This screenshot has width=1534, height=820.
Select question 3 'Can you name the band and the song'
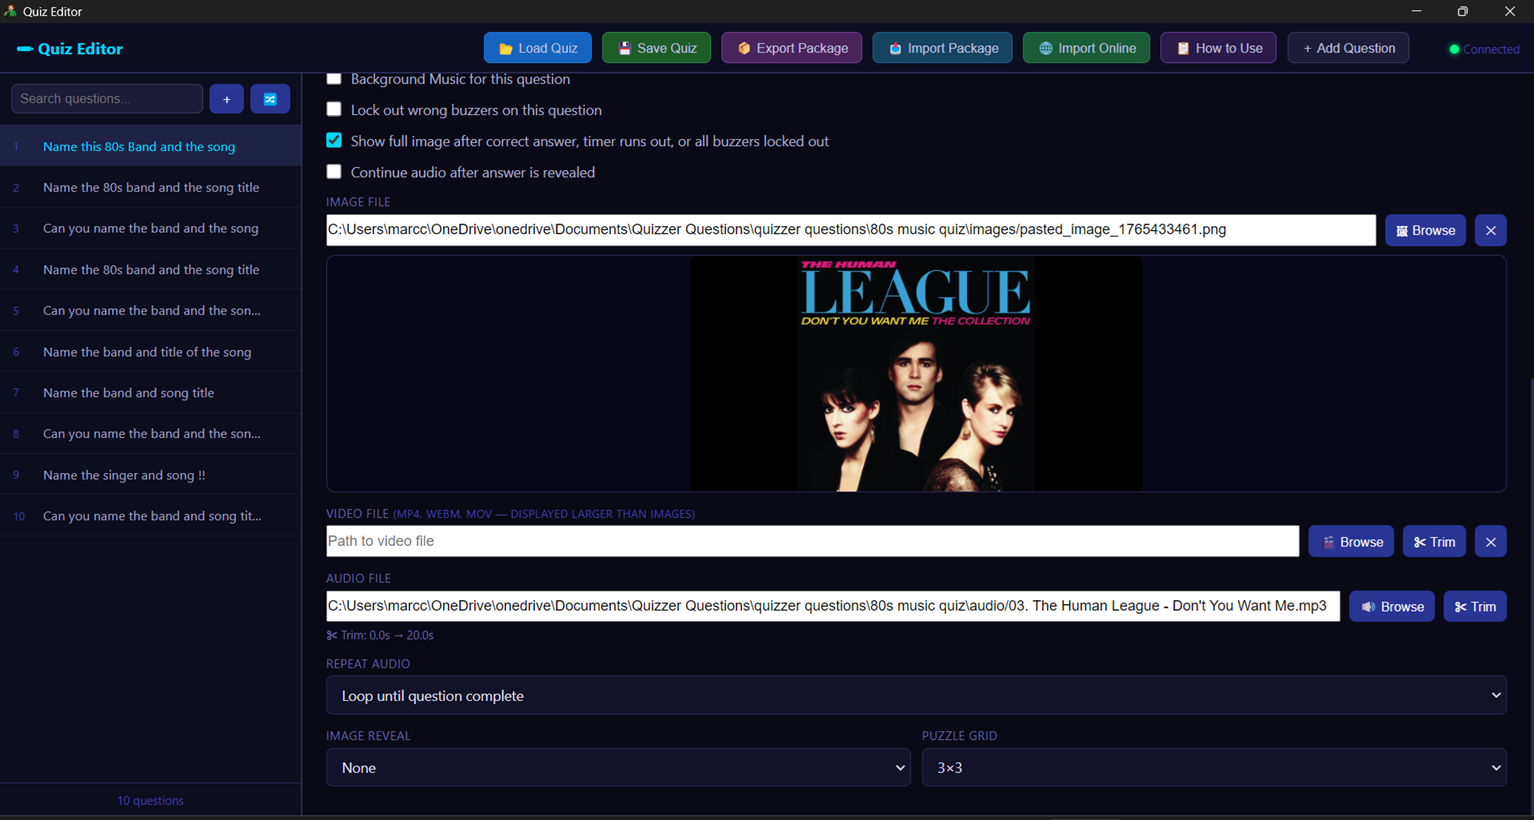150,228
